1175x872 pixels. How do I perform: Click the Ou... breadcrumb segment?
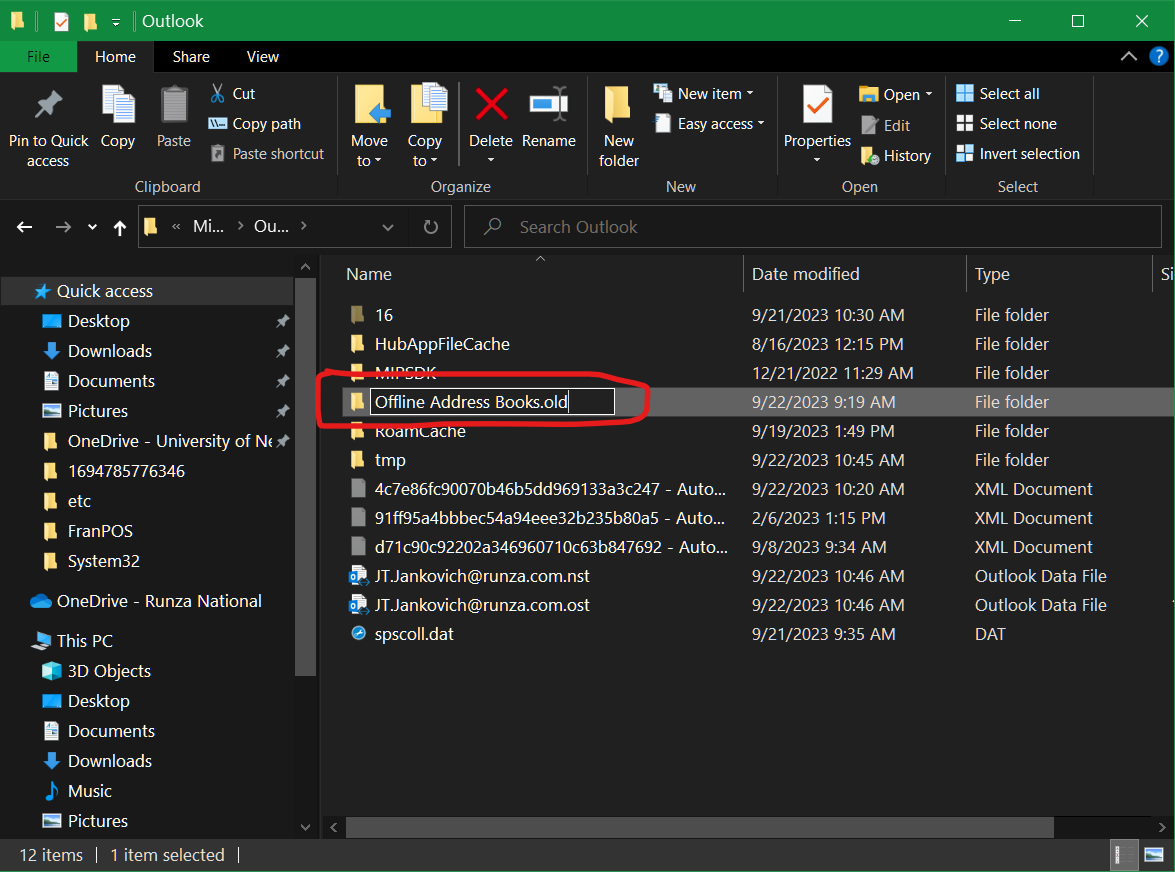pyautogui.click(x=271, y=226)
